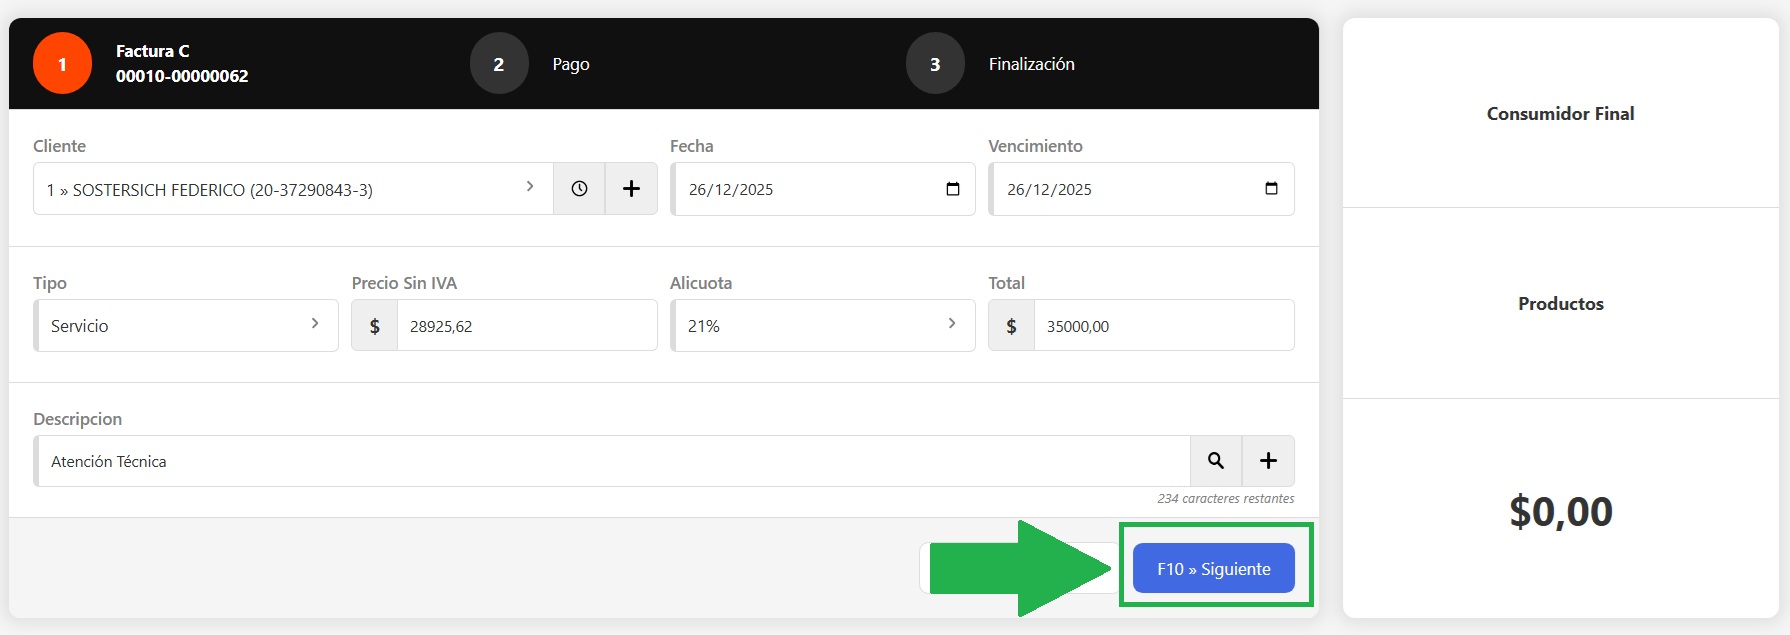Open the Alicuota dropdown showing 21%

pyautogui.click(x=822, y=326)
